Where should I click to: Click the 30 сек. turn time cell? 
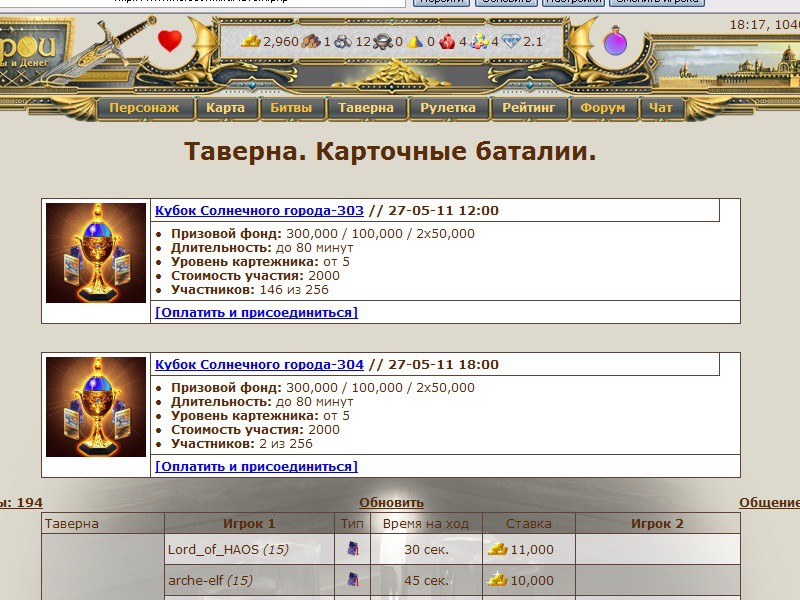pos(427,549)
